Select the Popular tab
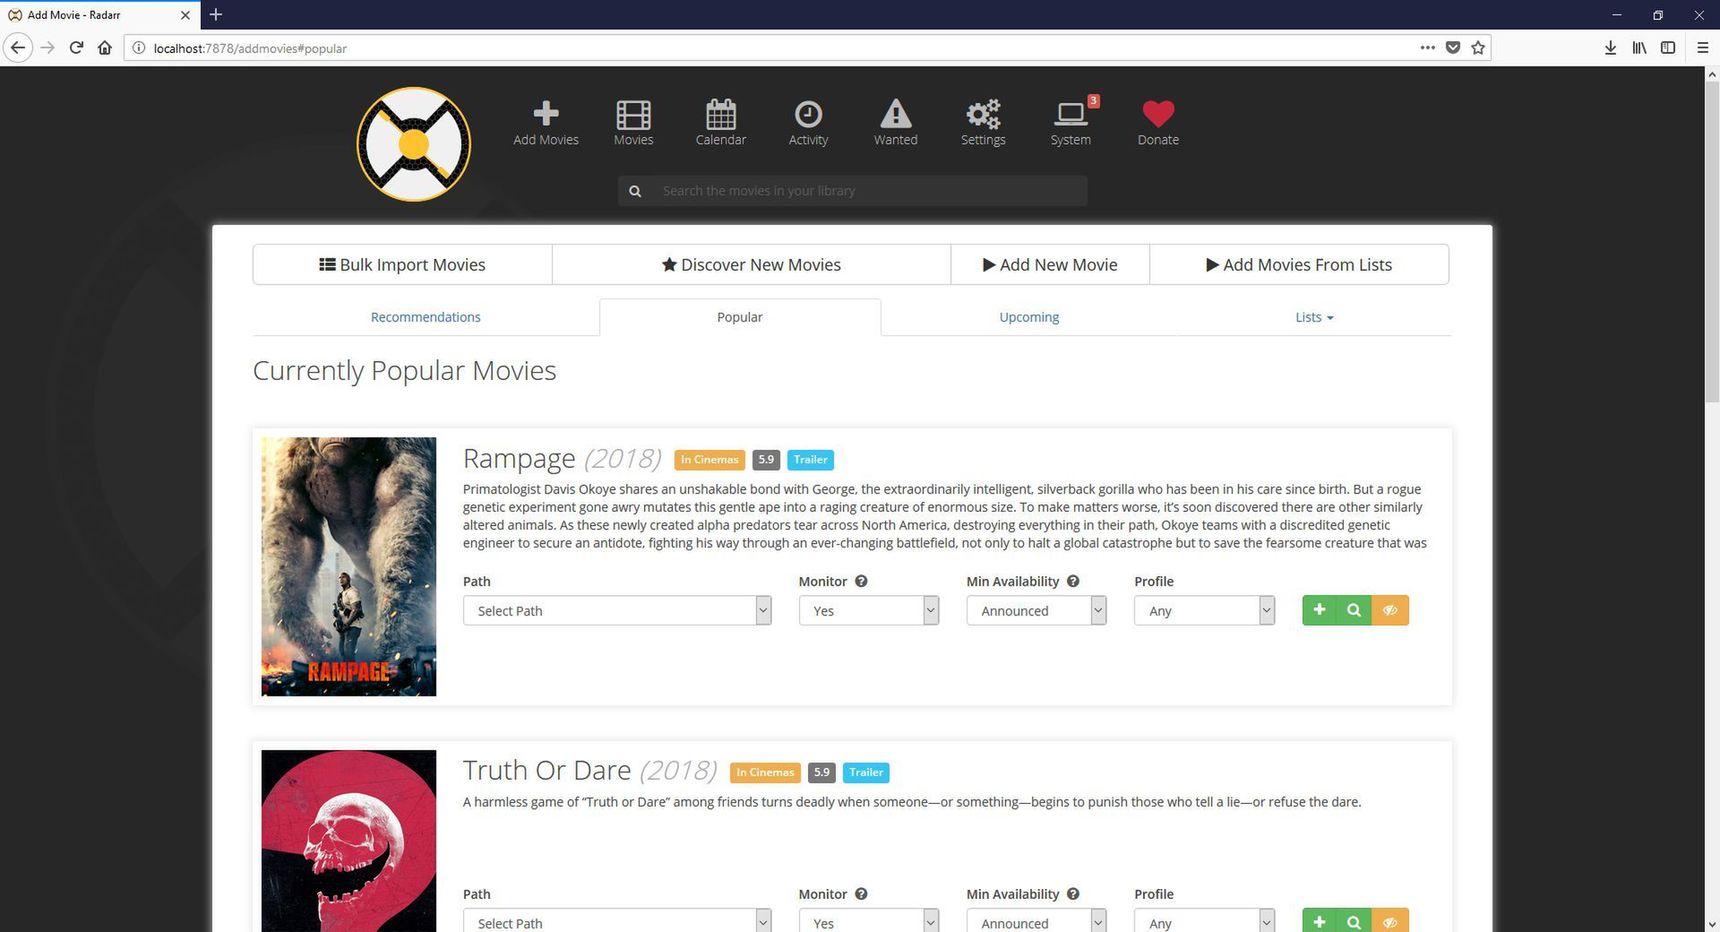This screenshot has width=1720, height=932. tap(740, 317)
